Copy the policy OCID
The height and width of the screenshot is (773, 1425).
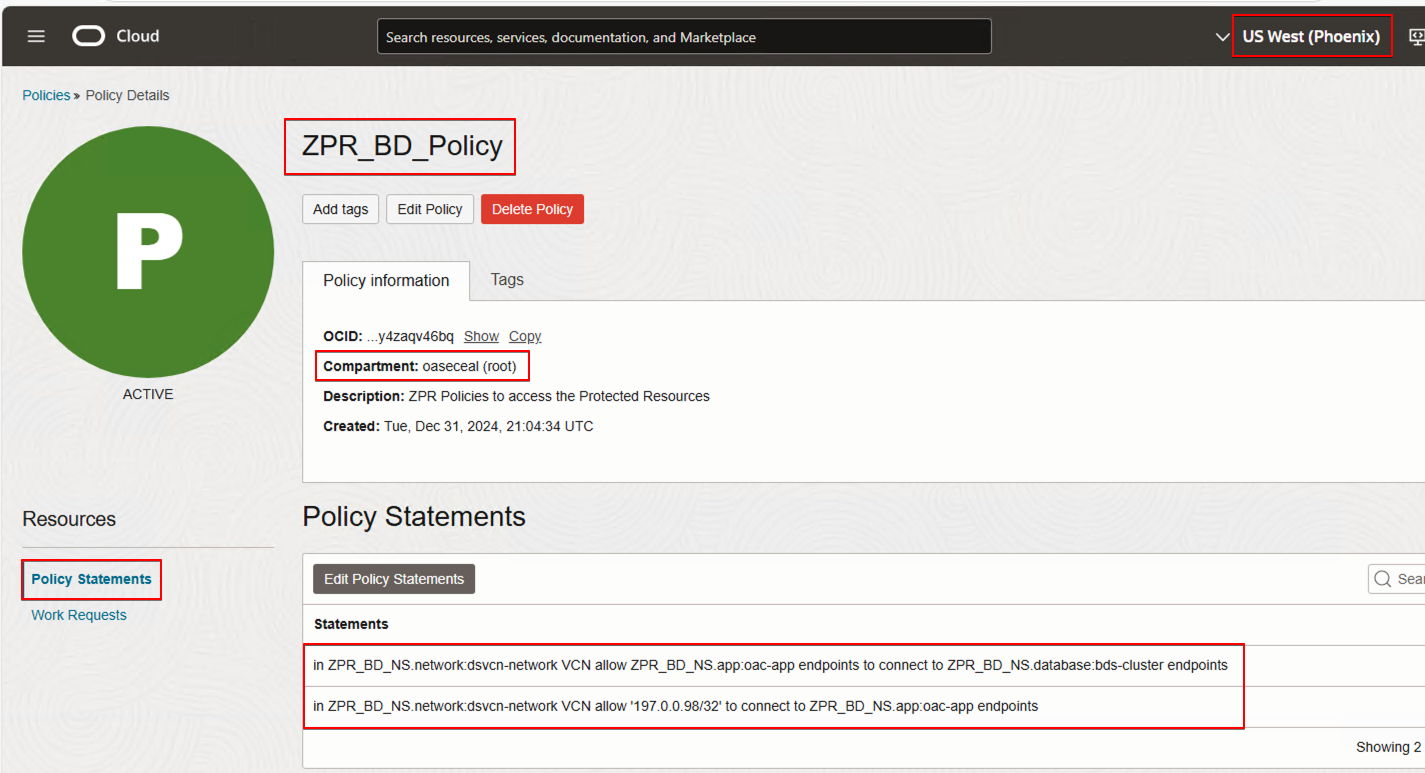pos(525,336)
